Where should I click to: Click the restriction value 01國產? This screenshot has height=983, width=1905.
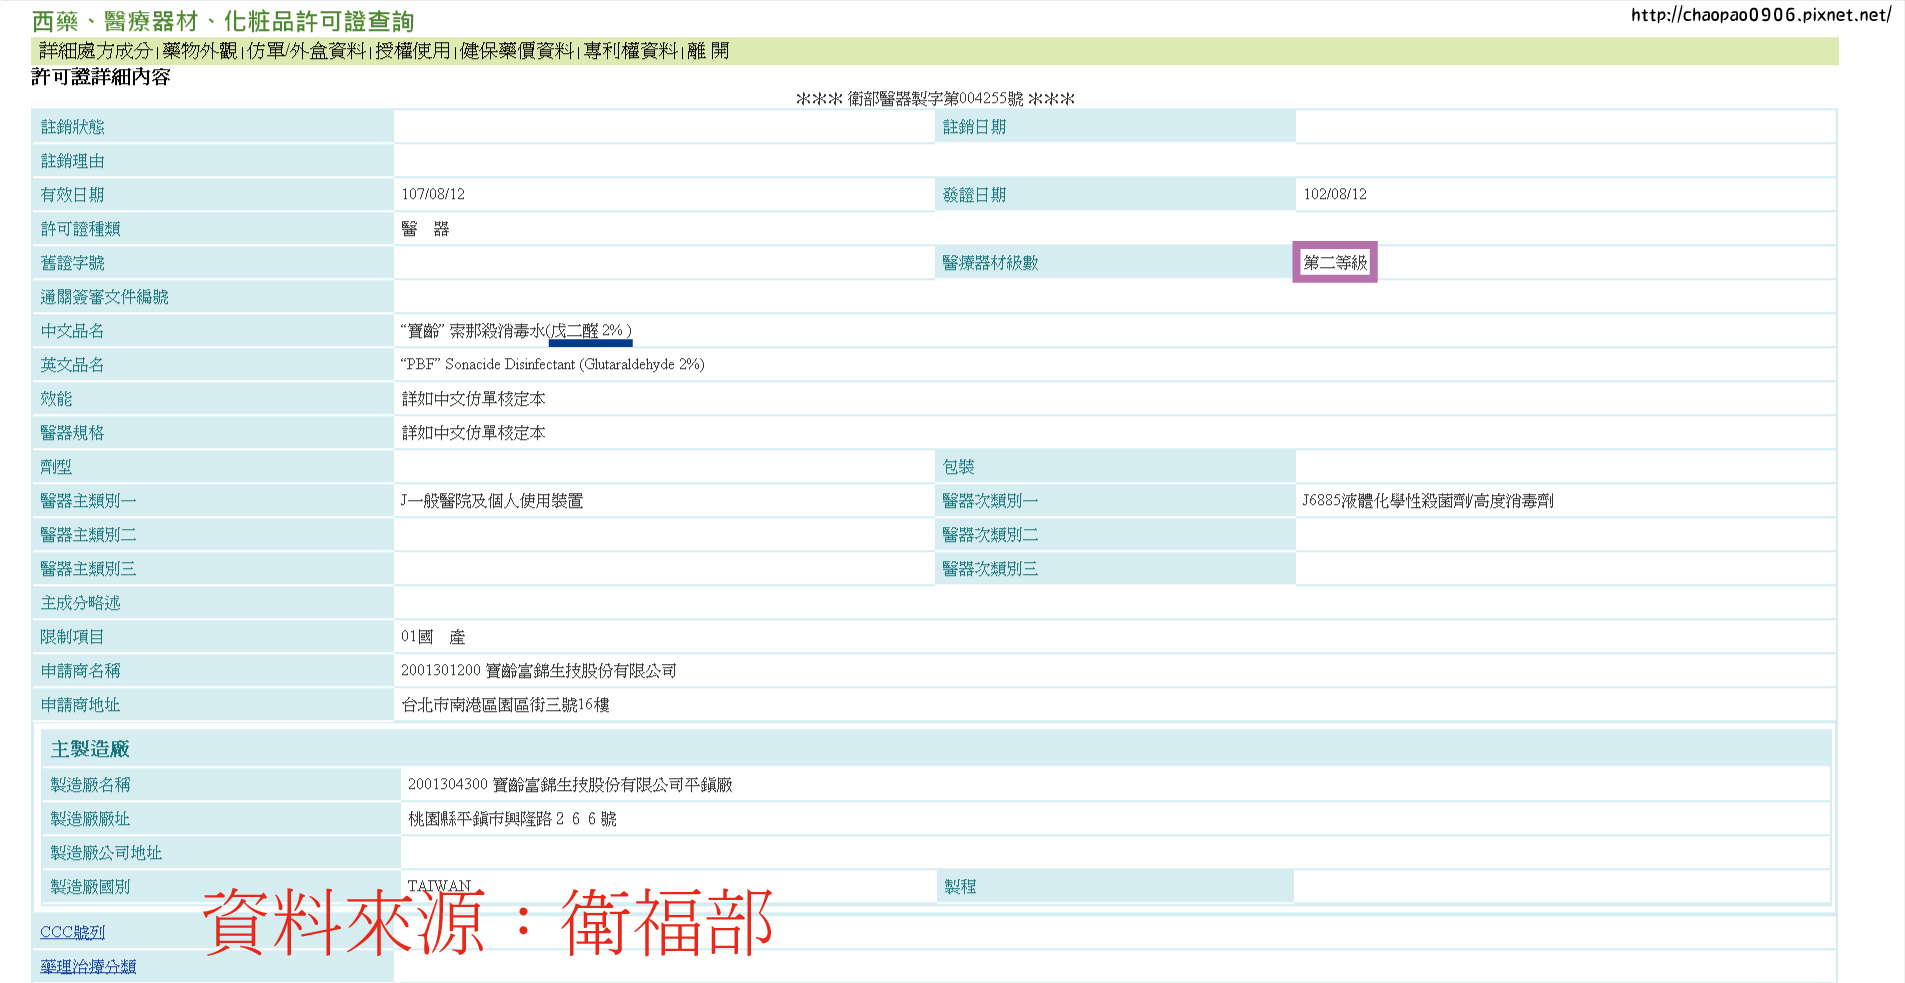[433, 637]
